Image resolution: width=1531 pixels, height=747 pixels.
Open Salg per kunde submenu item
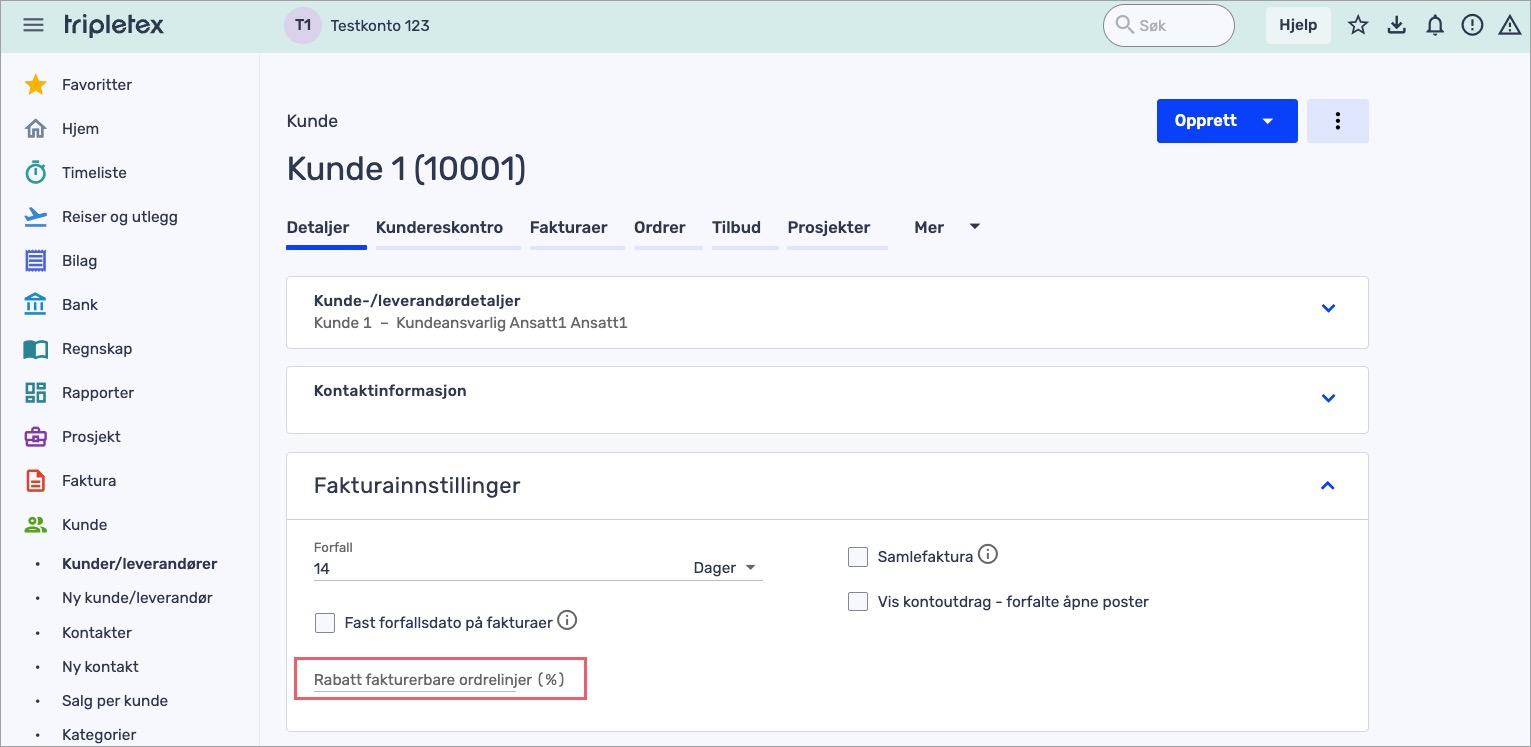point(115,701)
